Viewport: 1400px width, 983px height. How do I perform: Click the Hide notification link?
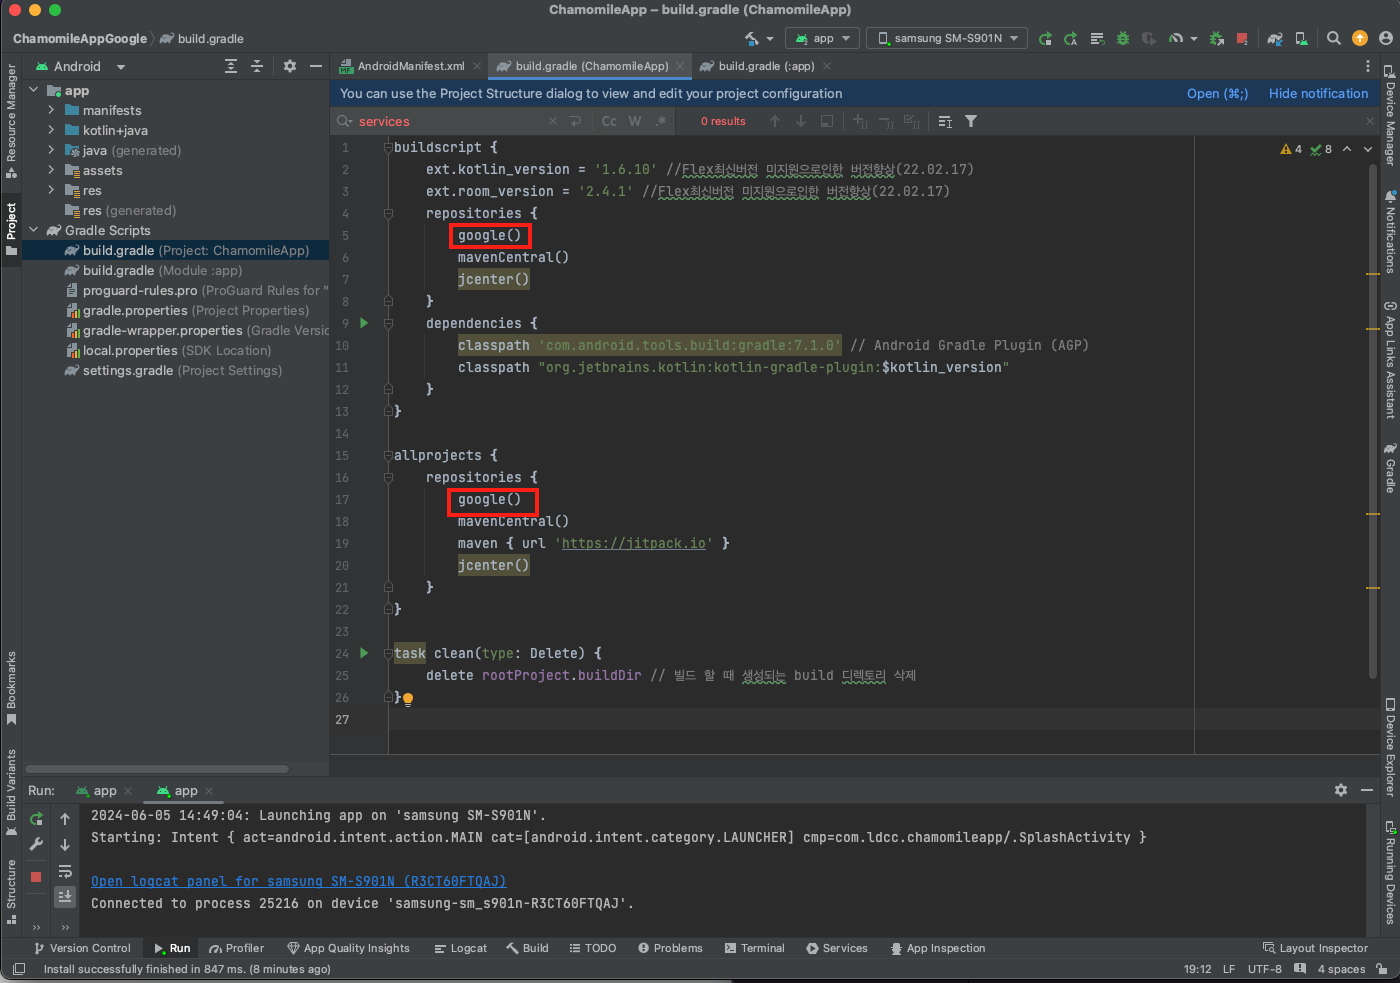(x=1318, y=93)
